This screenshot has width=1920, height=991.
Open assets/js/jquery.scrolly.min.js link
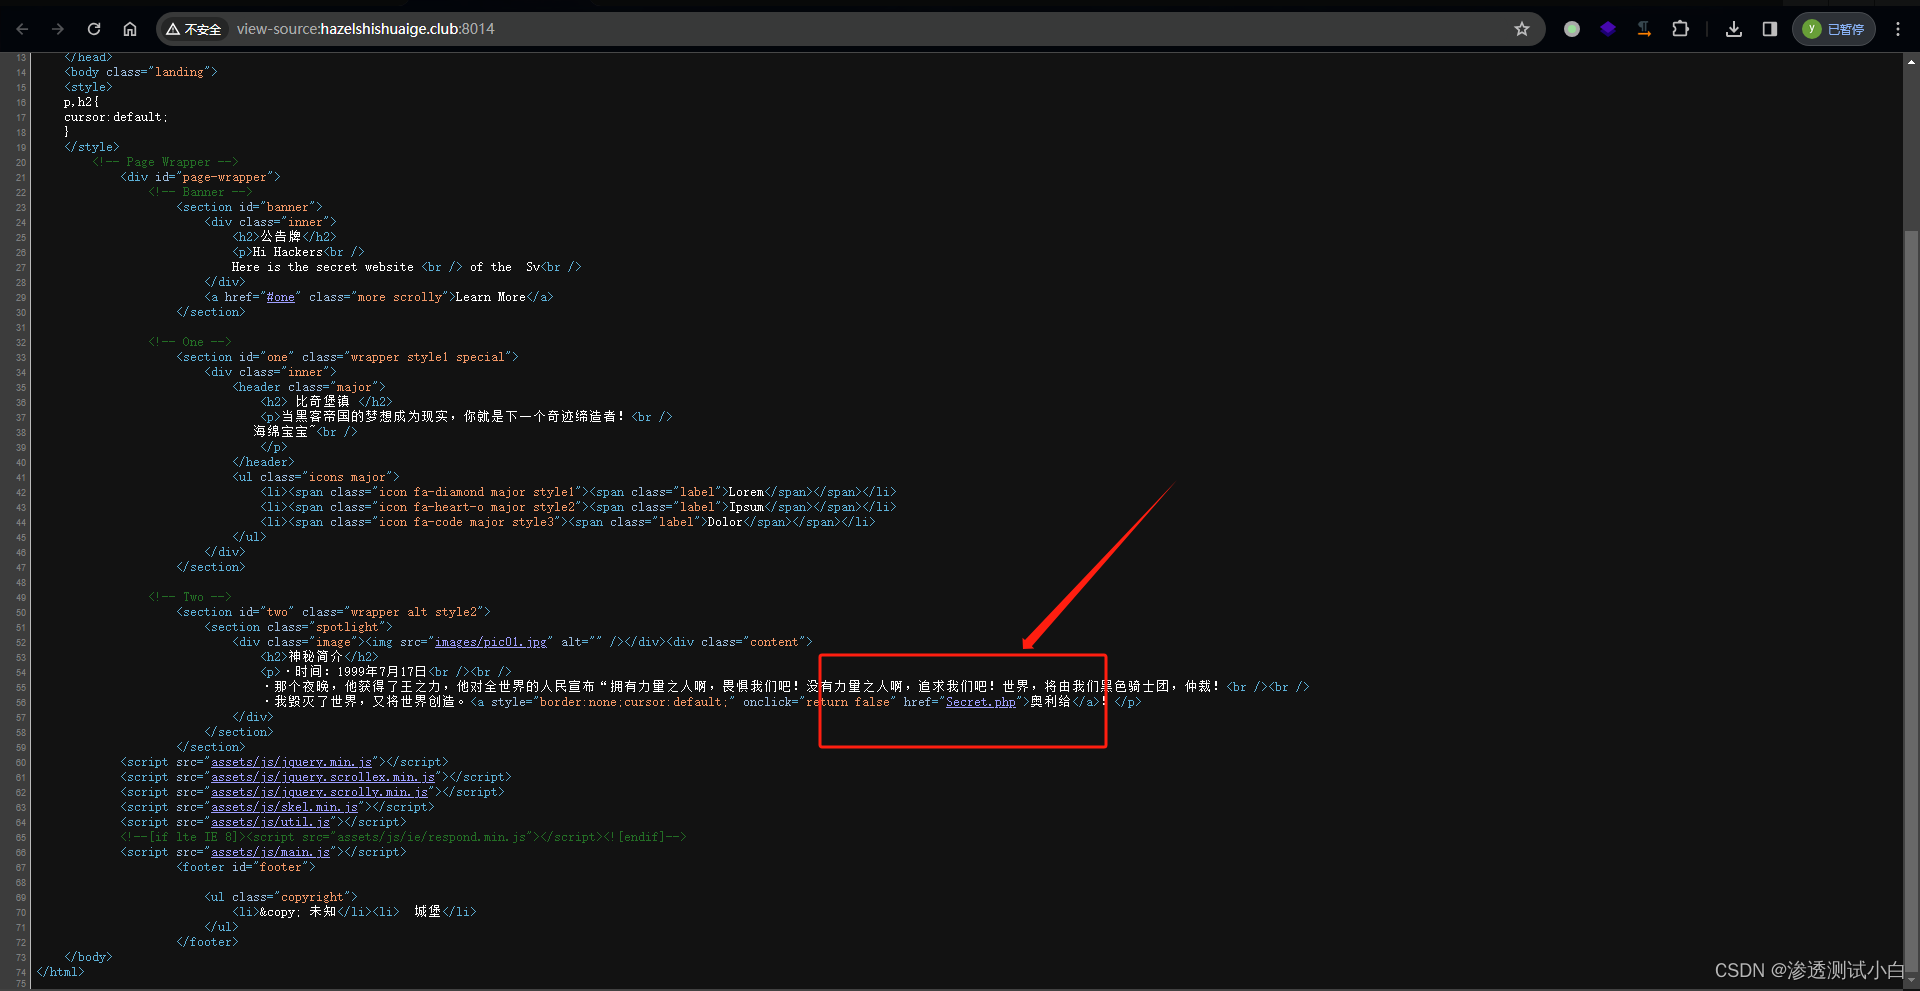tap(320, 792)
